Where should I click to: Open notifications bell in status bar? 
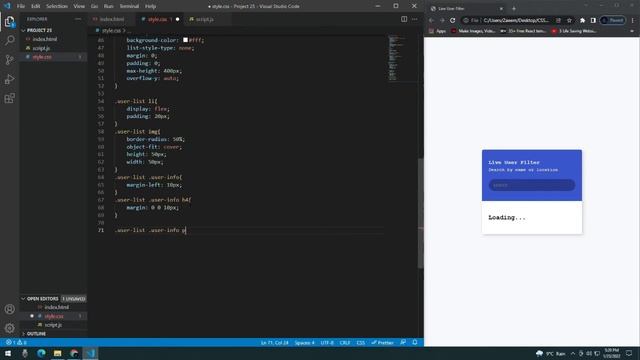tap(415, 342)
